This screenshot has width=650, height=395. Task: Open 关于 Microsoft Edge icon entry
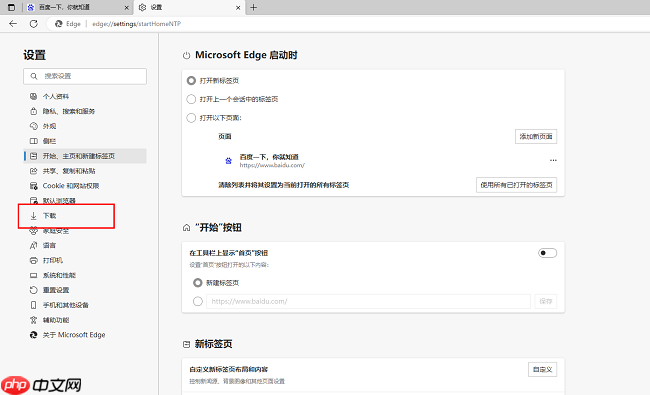(x=34, y=335)
